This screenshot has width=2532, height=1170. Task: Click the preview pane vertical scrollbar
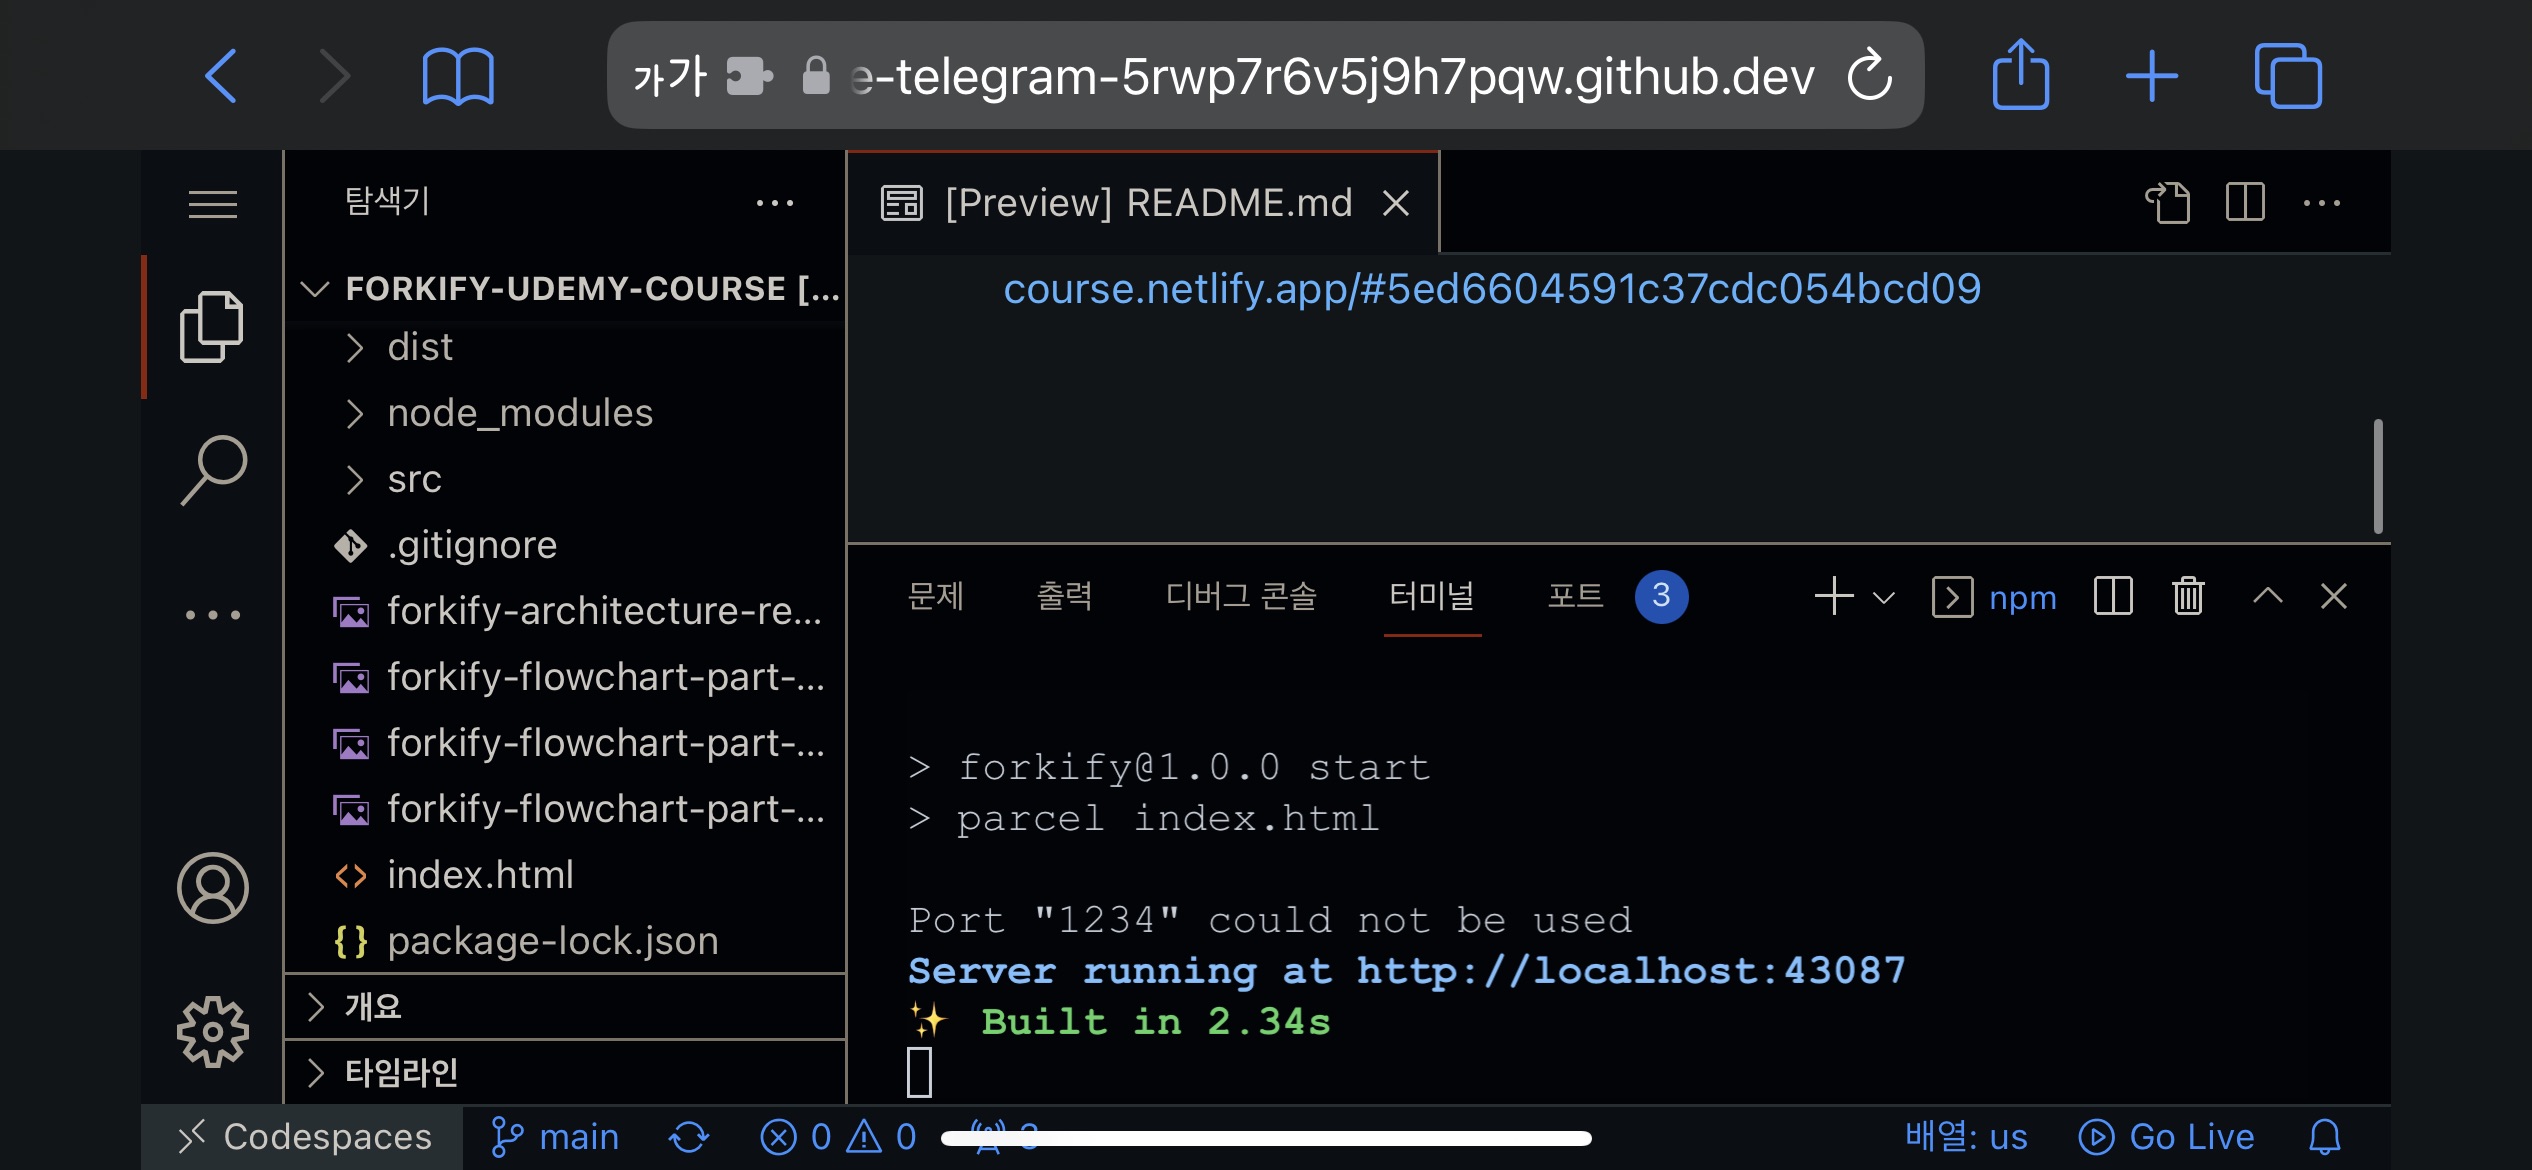tap(2377, 476)
